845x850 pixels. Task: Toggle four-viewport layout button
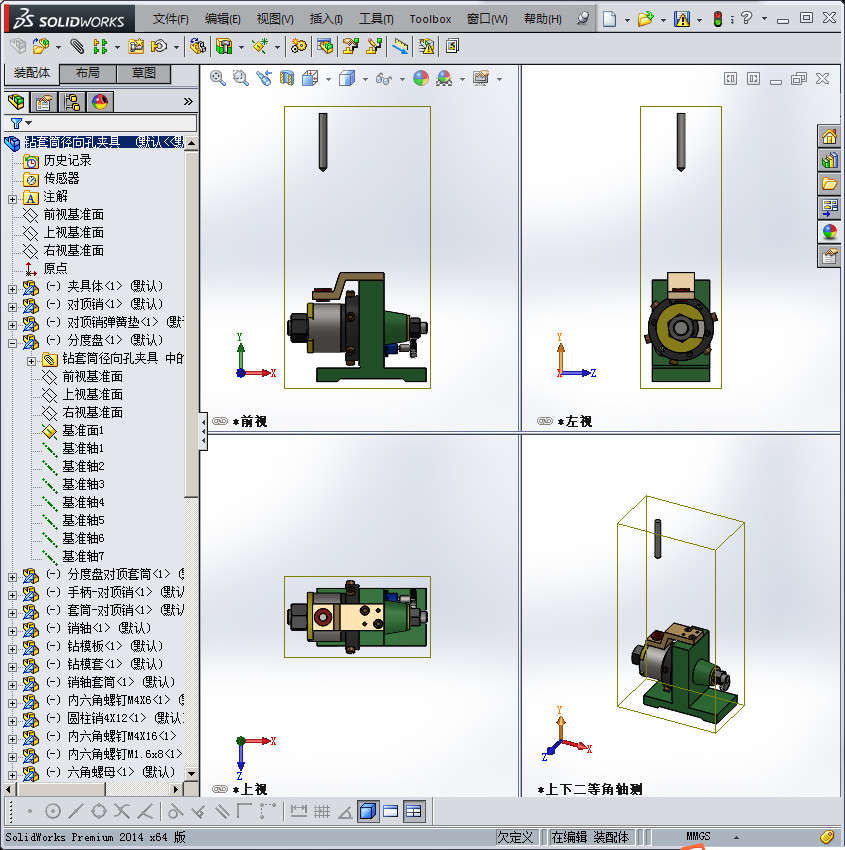click(x=414, y=811)
